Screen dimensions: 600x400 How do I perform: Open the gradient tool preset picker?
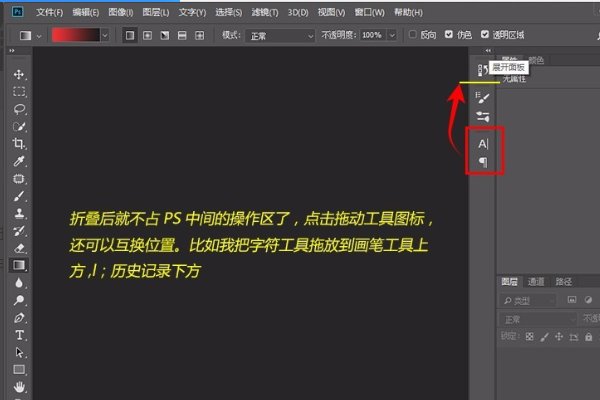point(30,36)
